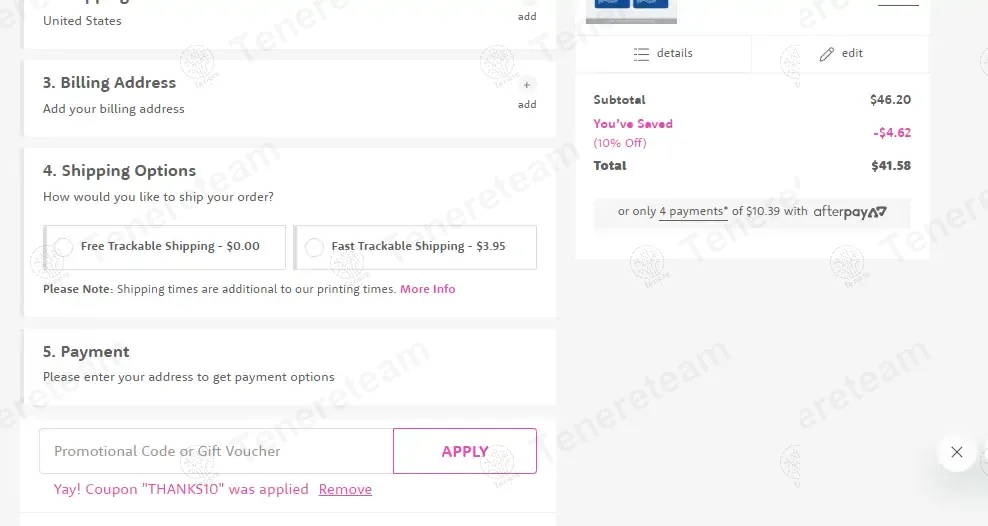The width and height of the screenshot is (988, 526).
Task: Select Free Trackable Shipping - $0.00 option
Action: [64, 247]
